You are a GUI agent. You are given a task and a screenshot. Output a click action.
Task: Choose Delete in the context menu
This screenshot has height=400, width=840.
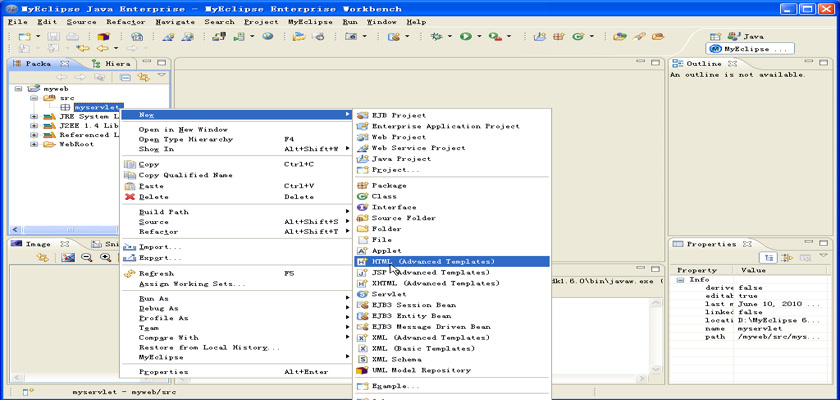236,197
